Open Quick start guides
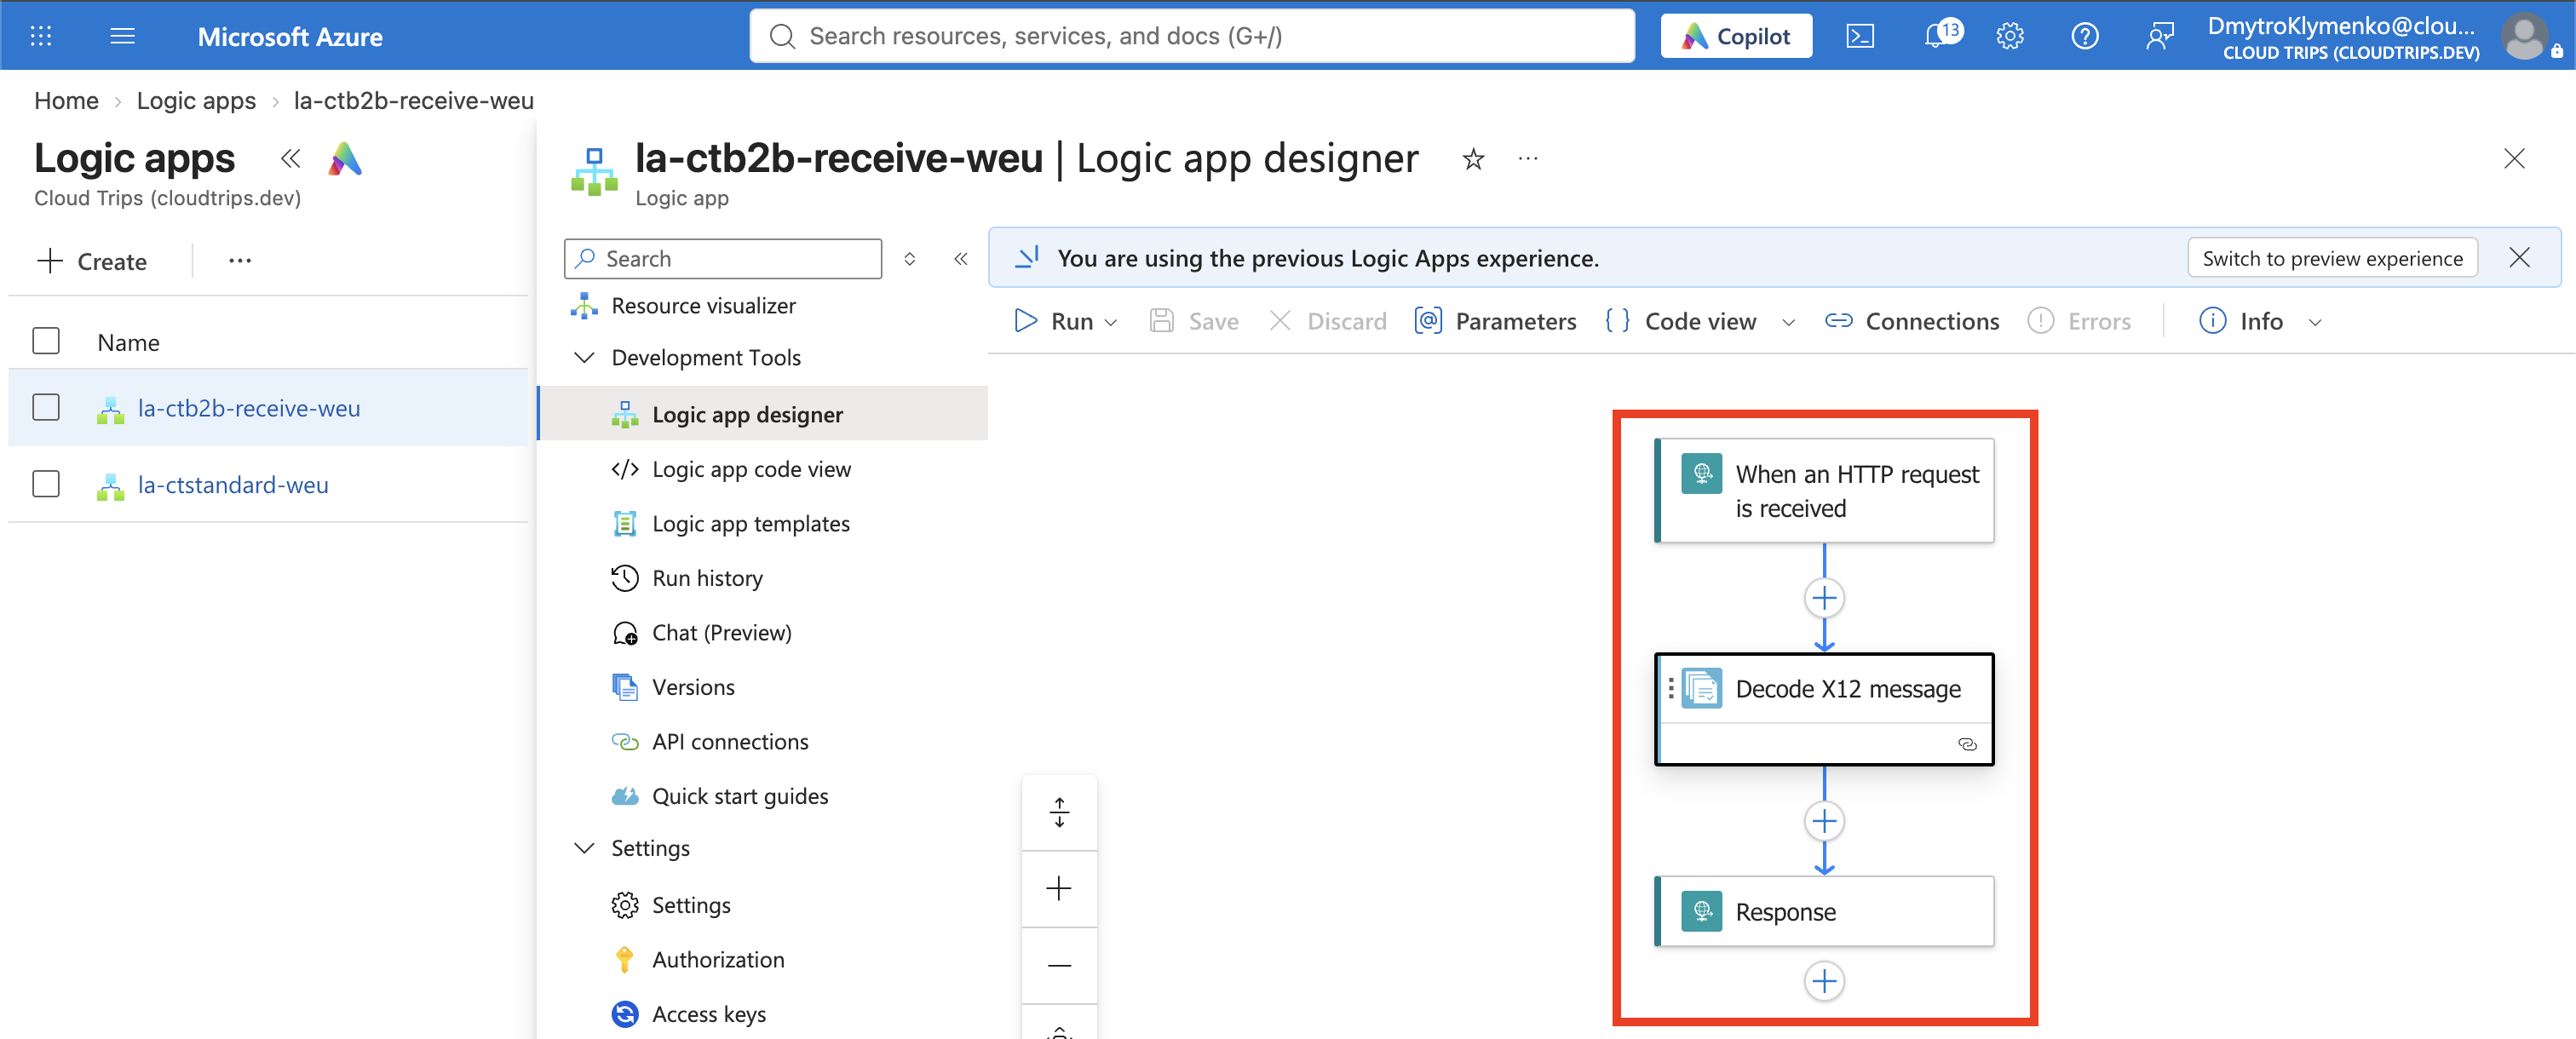Screen dimensions: 2576x1039 pyautogui.click(x=740, y=796)
